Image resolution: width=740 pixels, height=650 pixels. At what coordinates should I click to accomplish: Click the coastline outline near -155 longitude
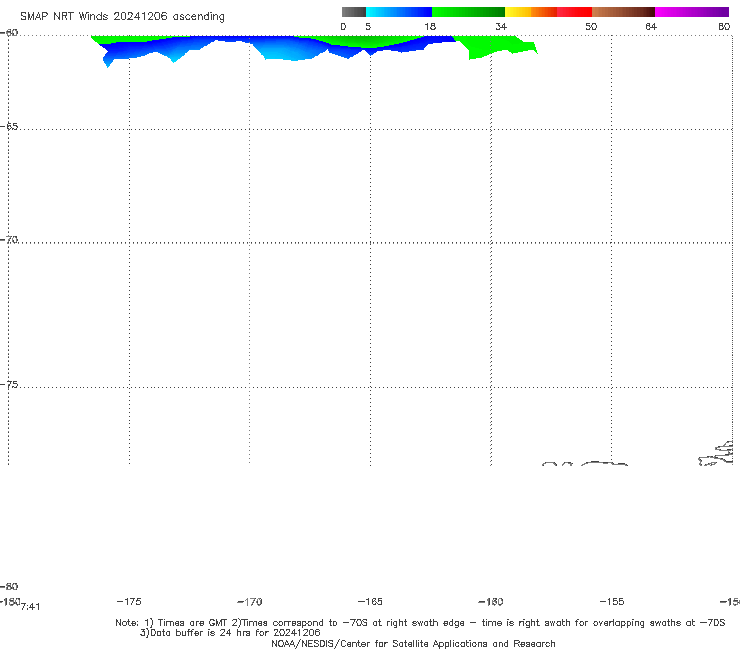[604, 464]
